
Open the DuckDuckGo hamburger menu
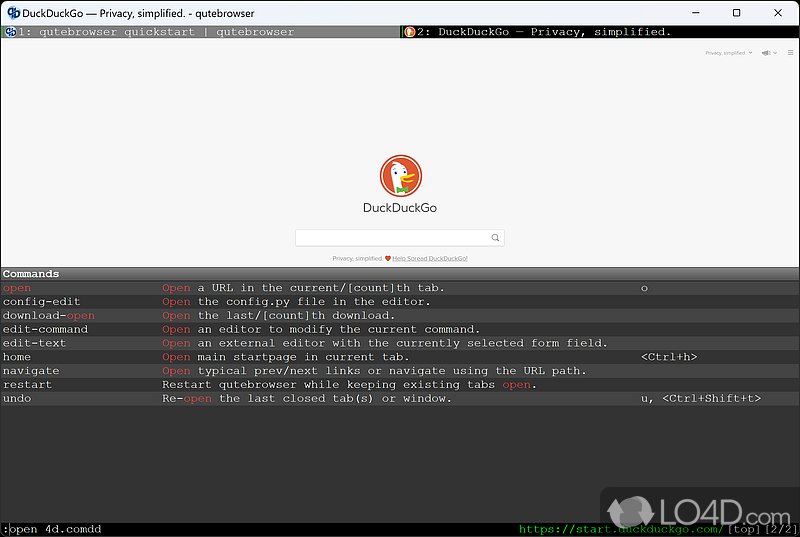click(x=790, y=53)
